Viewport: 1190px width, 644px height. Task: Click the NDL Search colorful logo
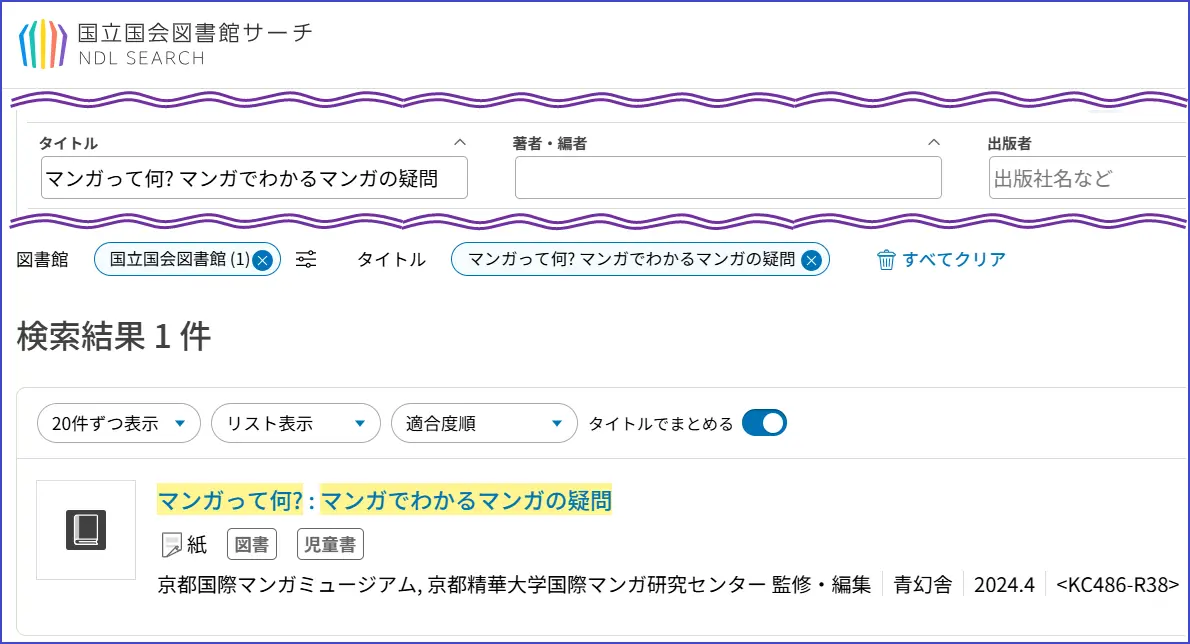point(43,43)
